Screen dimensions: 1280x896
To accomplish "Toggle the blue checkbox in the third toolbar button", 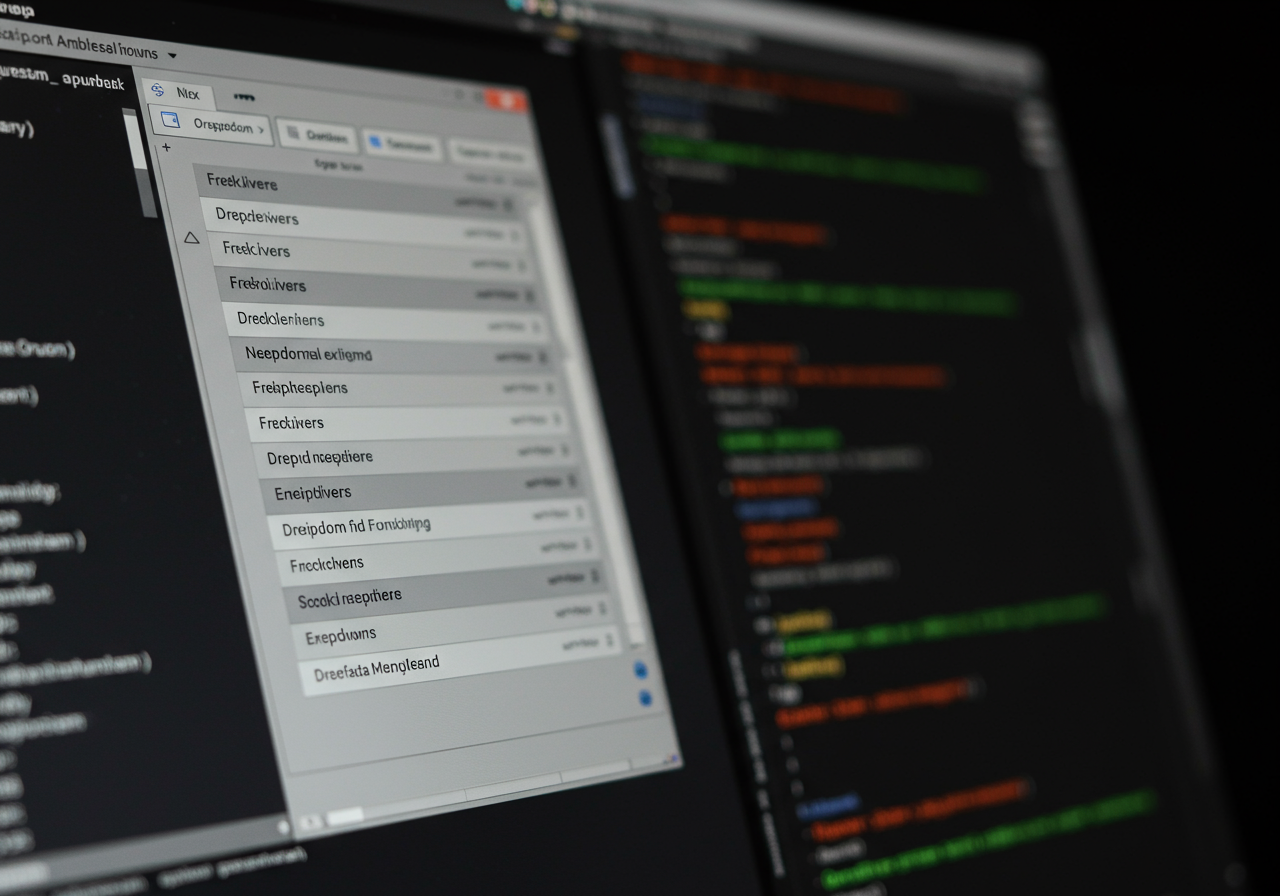I will pos(375,142).
